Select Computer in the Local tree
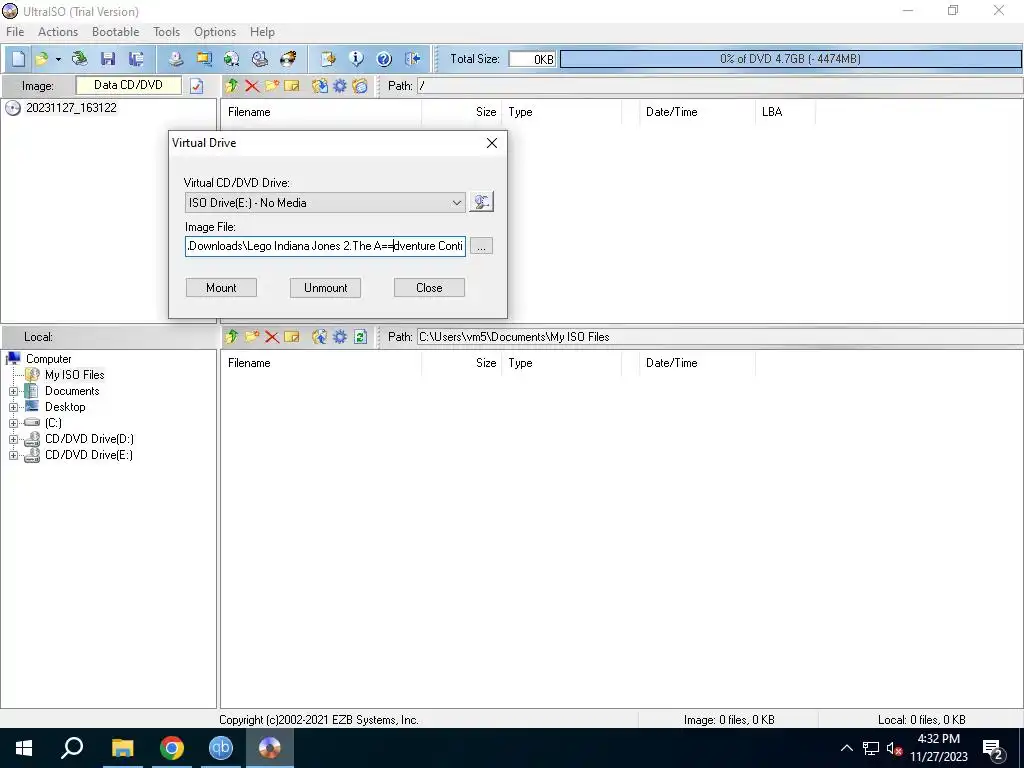1024x768 pixels. pyautogui.click(x=48, y=359)
